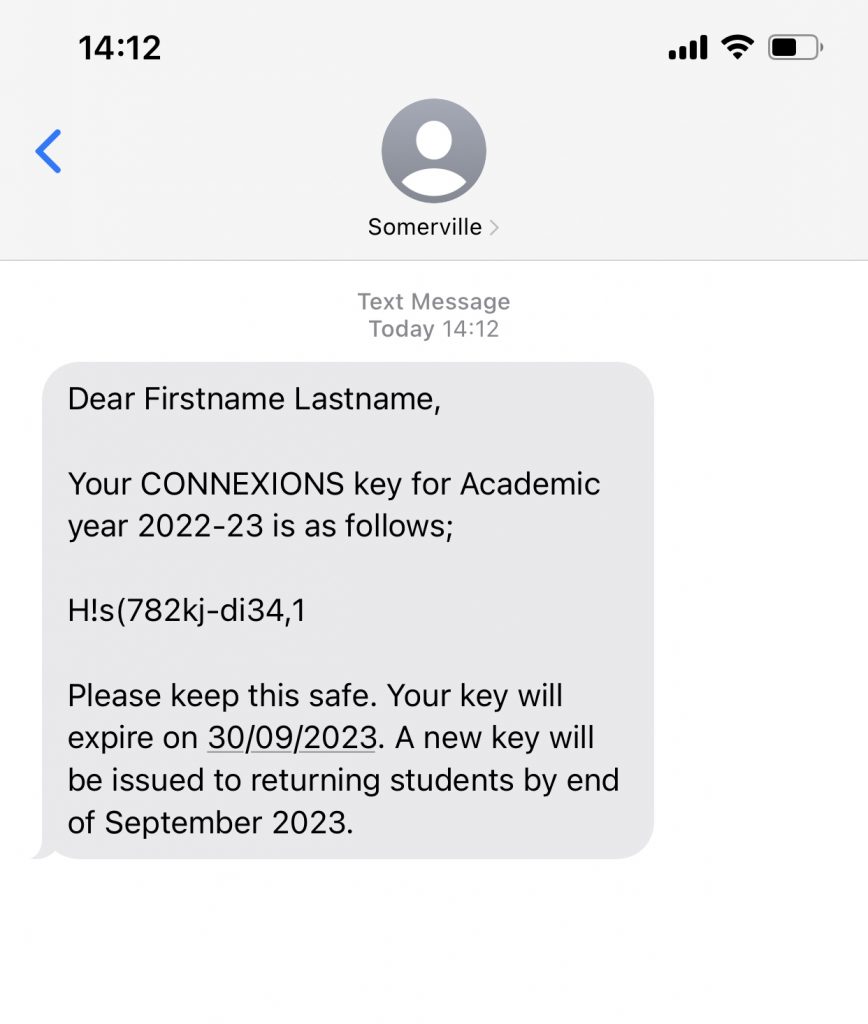Image resolution: width=868 pixels, height=1024 pixels.
Task: Open the underlined 30/09/2023 date link
Action: tap(292, 738)
